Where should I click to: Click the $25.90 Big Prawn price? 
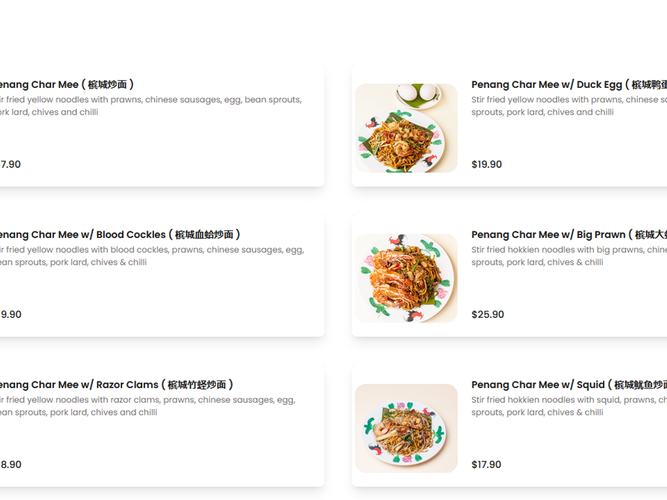click(487, 315)
